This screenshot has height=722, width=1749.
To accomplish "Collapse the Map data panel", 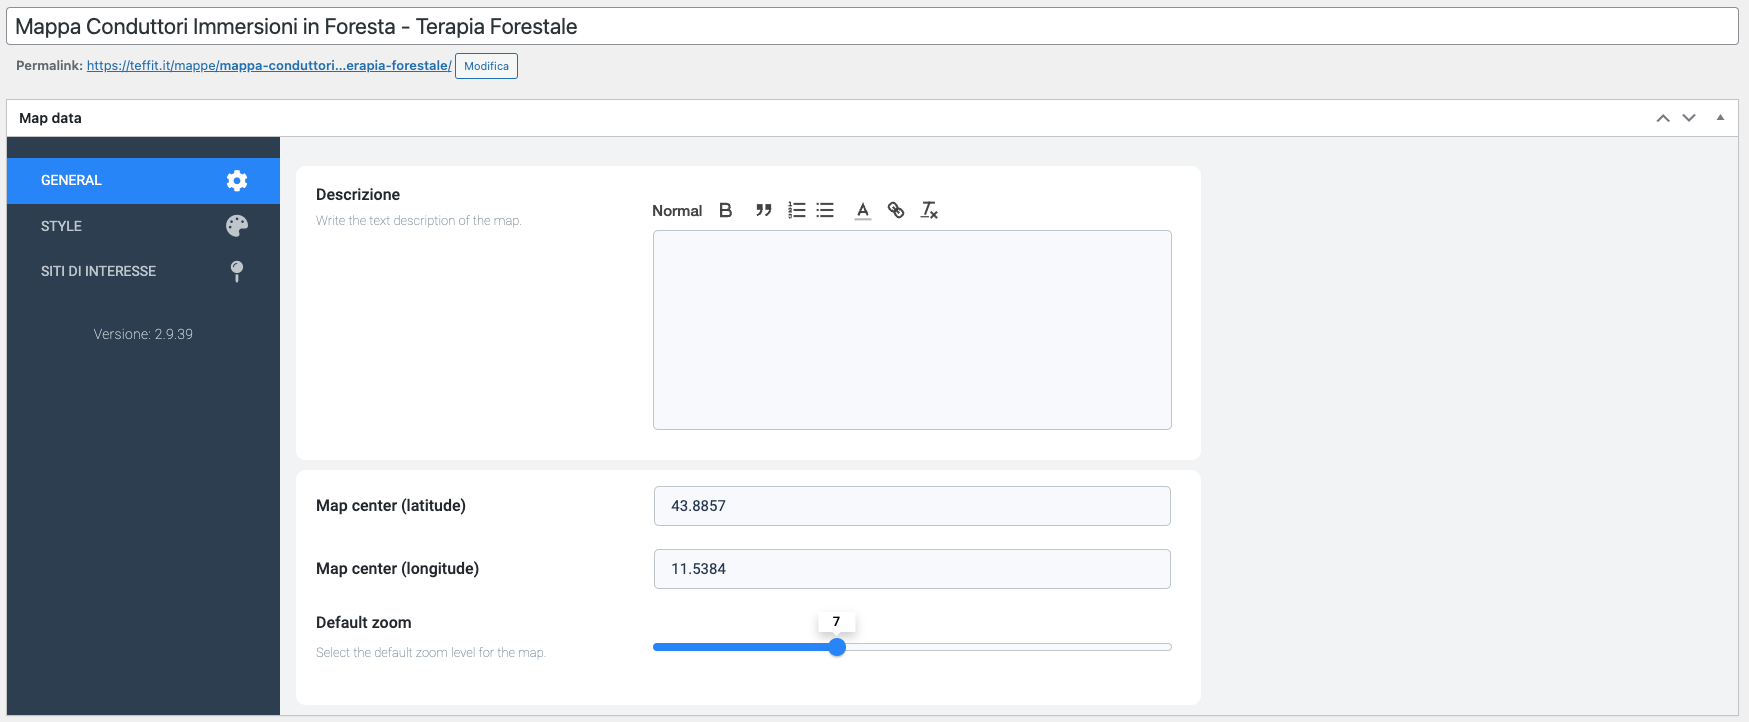I will [x=1720, y=118].
